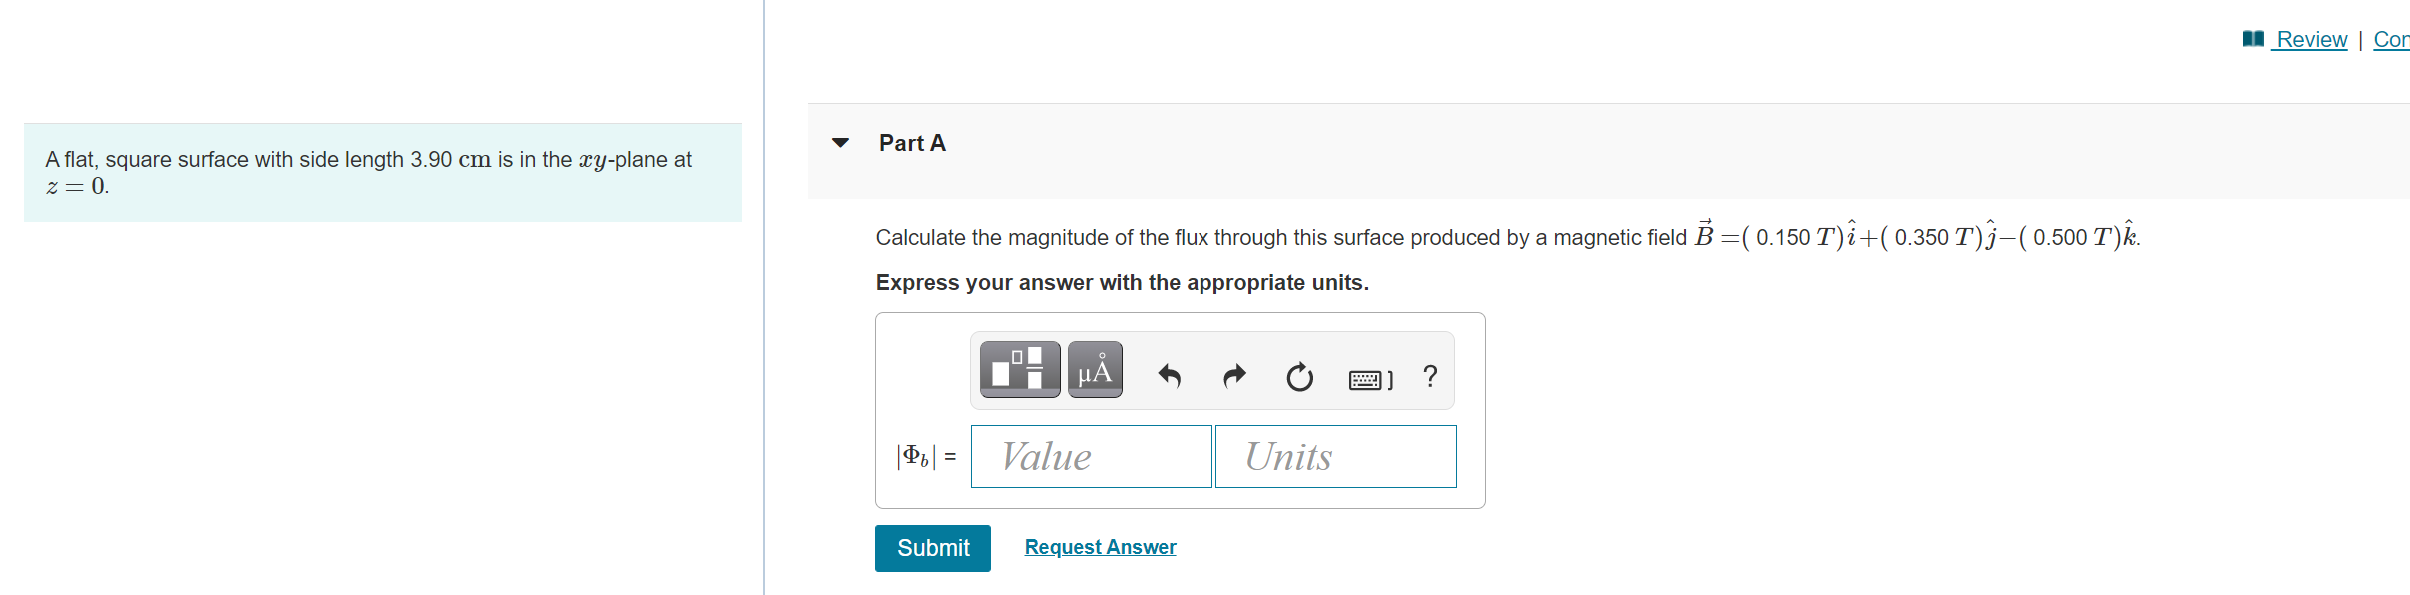This screenshot has height=595, width=2410.
Task: Open the Request Answer link
Action: (x=1100, y=547)
